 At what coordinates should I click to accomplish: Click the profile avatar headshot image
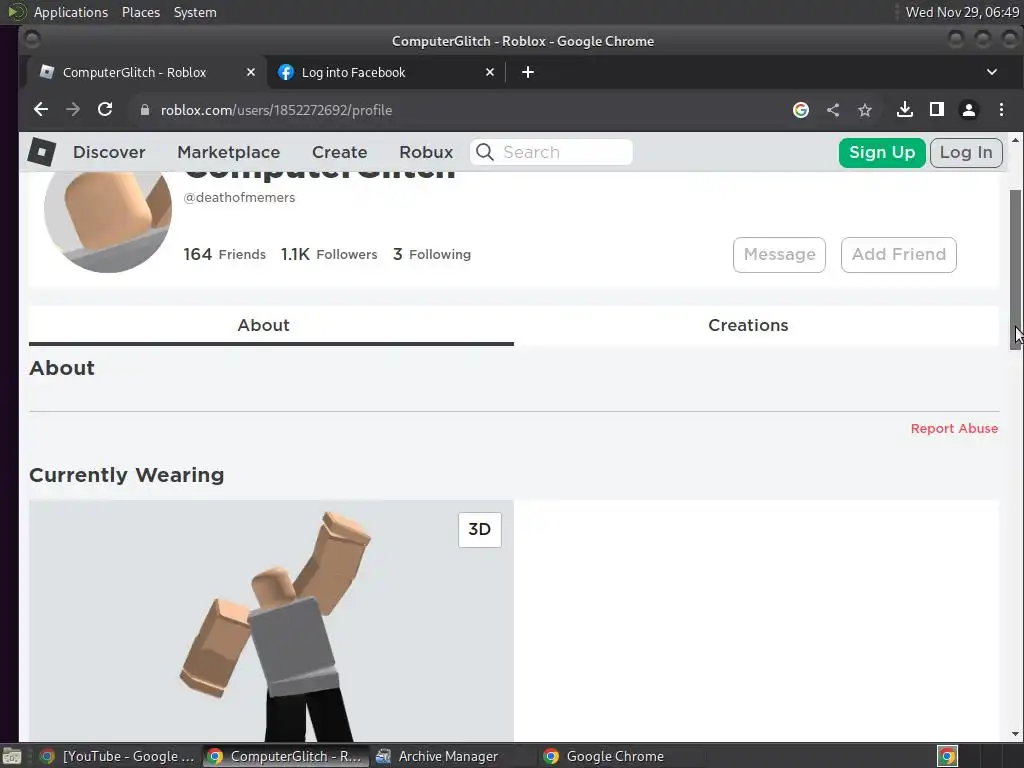click(108, 222)
